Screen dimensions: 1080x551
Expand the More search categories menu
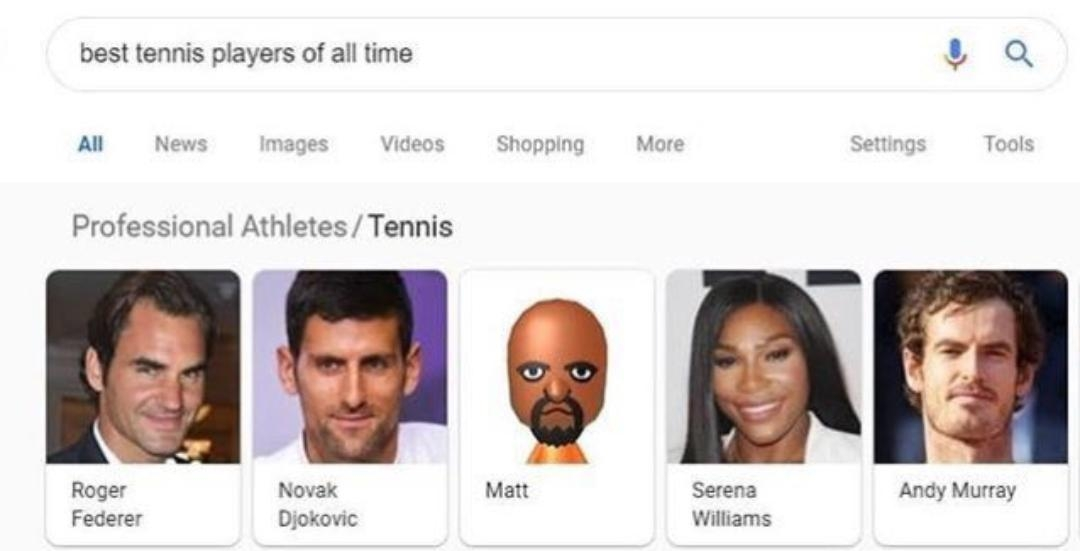pyautogui.click(x=660, y=144)
